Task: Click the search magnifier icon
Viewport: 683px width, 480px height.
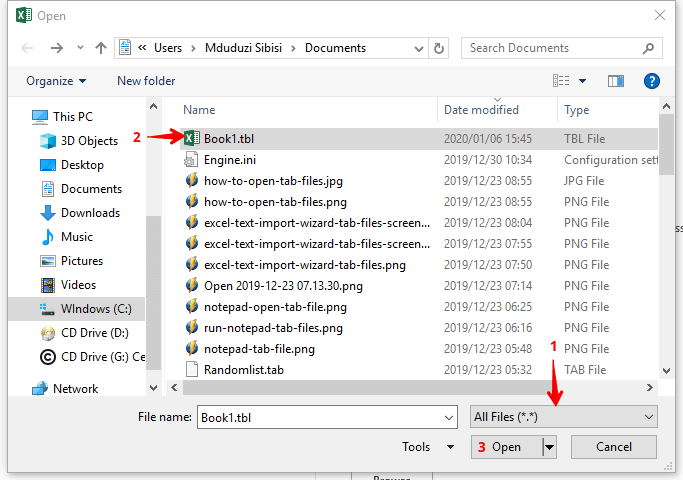Action: pyautogui.click(x=648, y=48)
